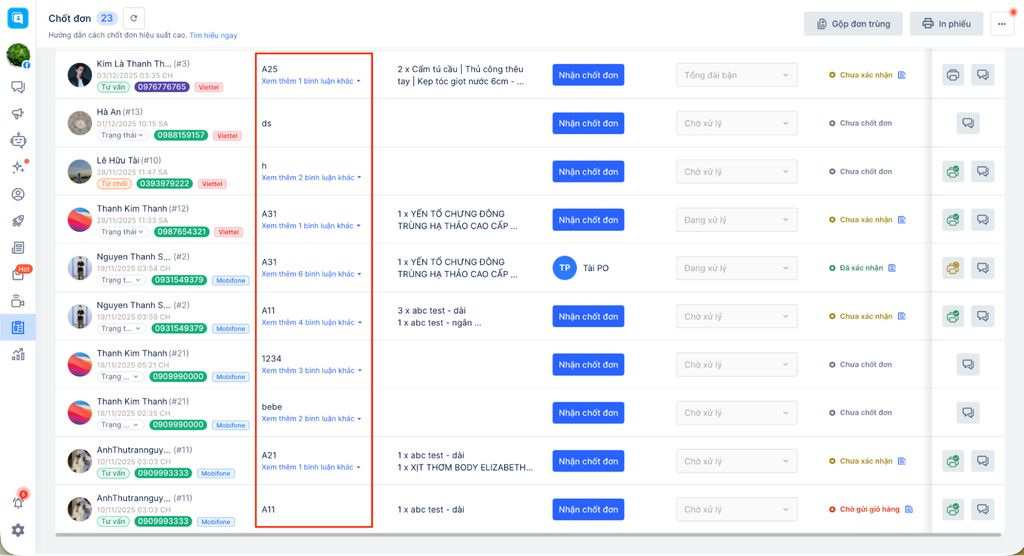Click printer icon in Kim Là Thanh's row
Viewport: 1024px width, 556px height.
coord(953,75)
